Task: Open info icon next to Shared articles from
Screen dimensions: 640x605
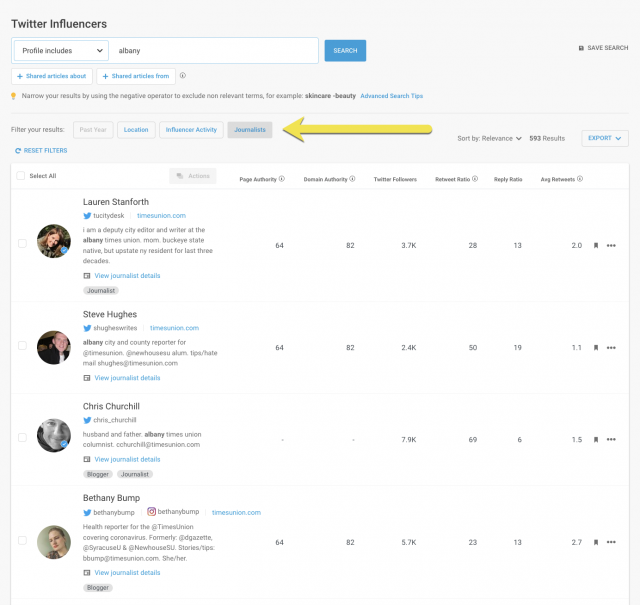Action: 183,76
